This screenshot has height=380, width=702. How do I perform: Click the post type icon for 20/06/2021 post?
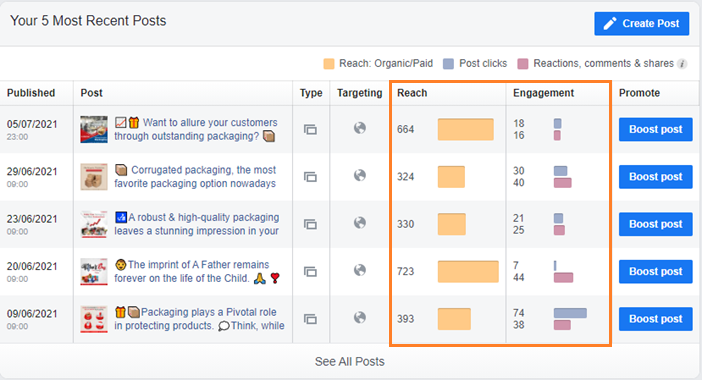tap(310, 272)
